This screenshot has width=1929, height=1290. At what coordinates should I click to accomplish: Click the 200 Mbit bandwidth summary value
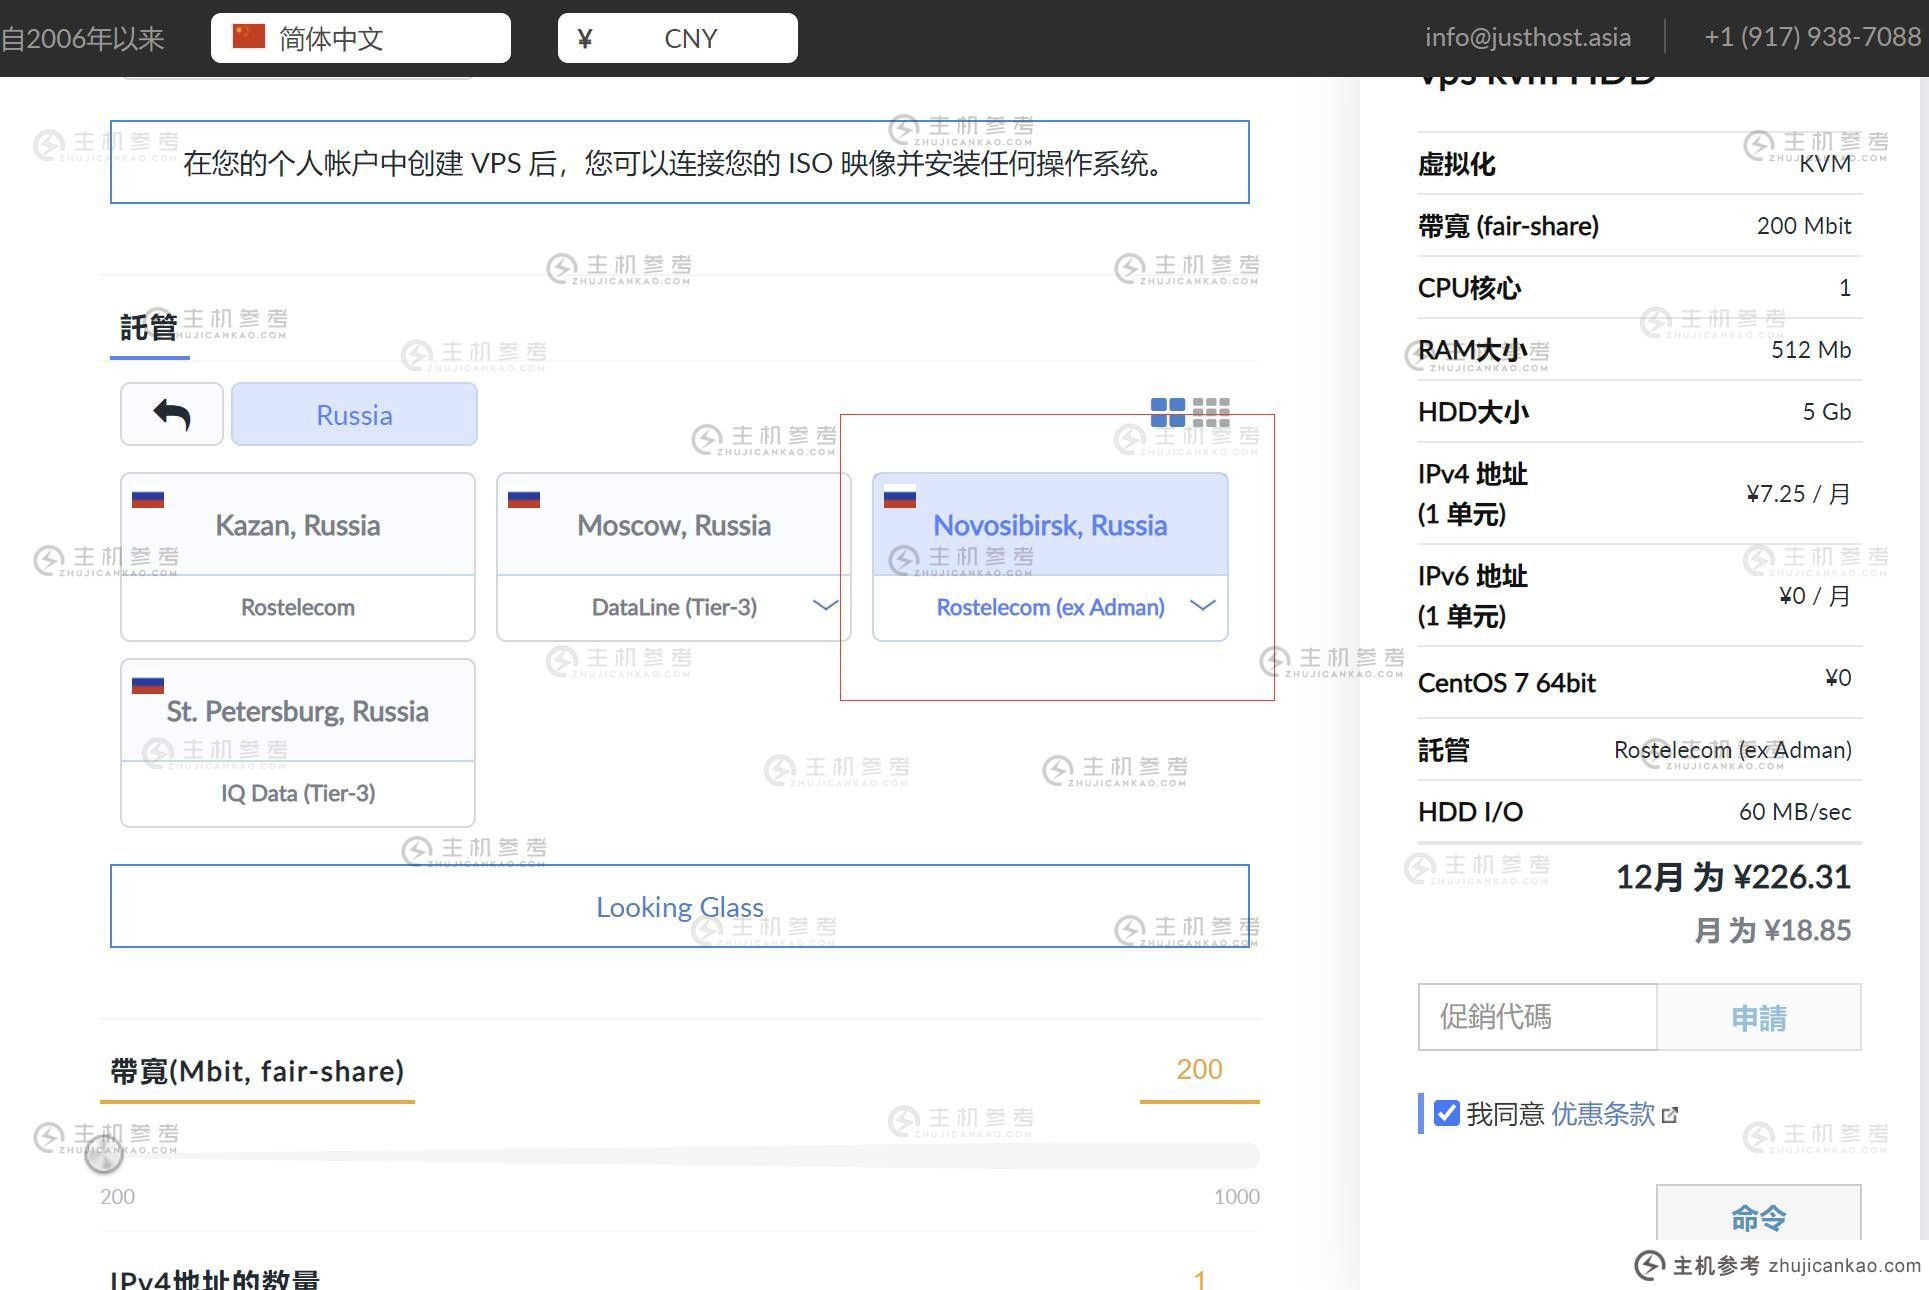point(1804,226)
